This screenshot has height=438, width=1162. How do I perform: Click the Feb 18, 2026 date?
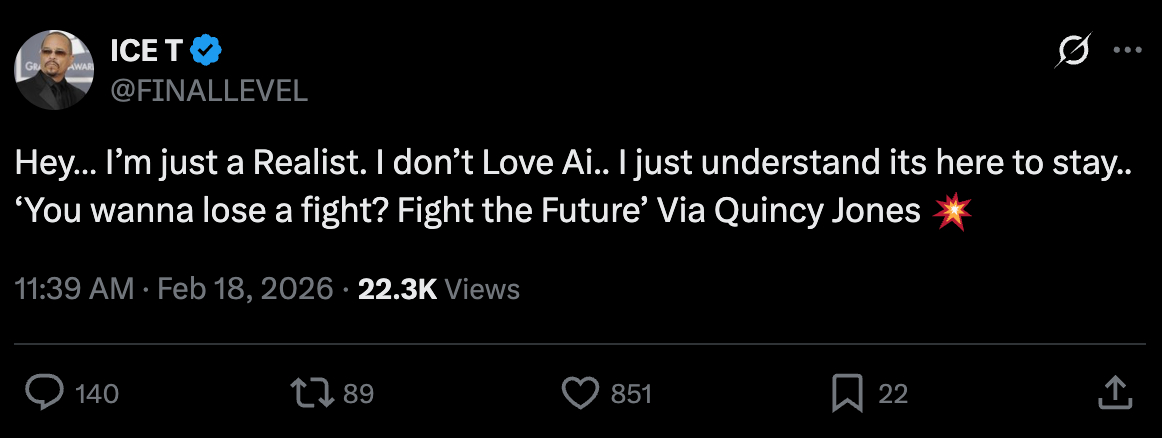point(245,289)
